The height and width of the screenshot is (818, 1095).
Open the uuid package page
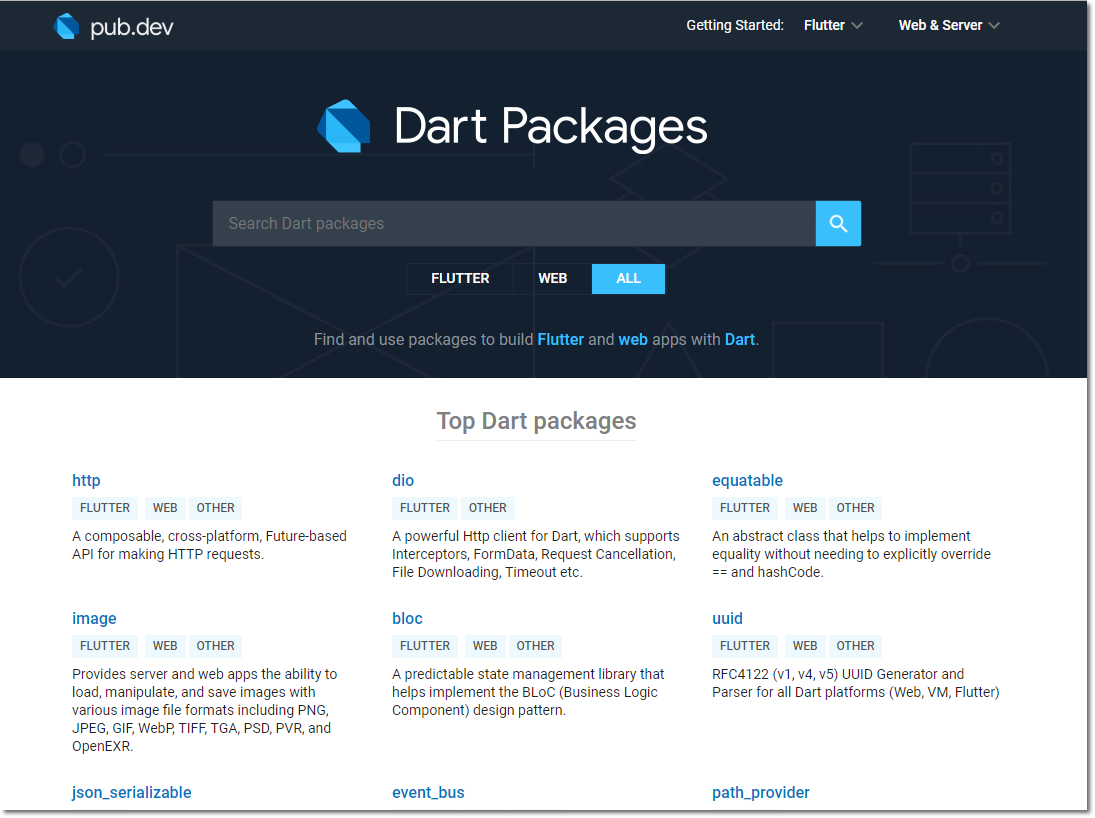(x=727, y=619)
